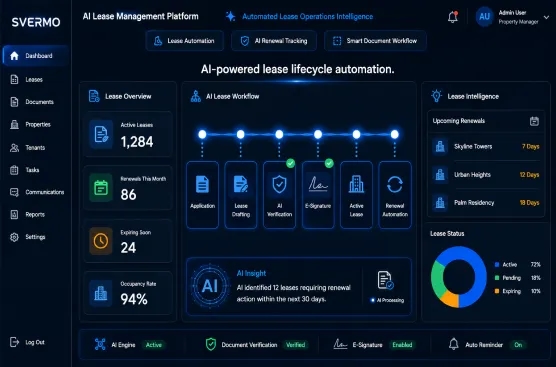Click the AU user avatar
This screenshot has height=367, width=556.
pos(484,17)
